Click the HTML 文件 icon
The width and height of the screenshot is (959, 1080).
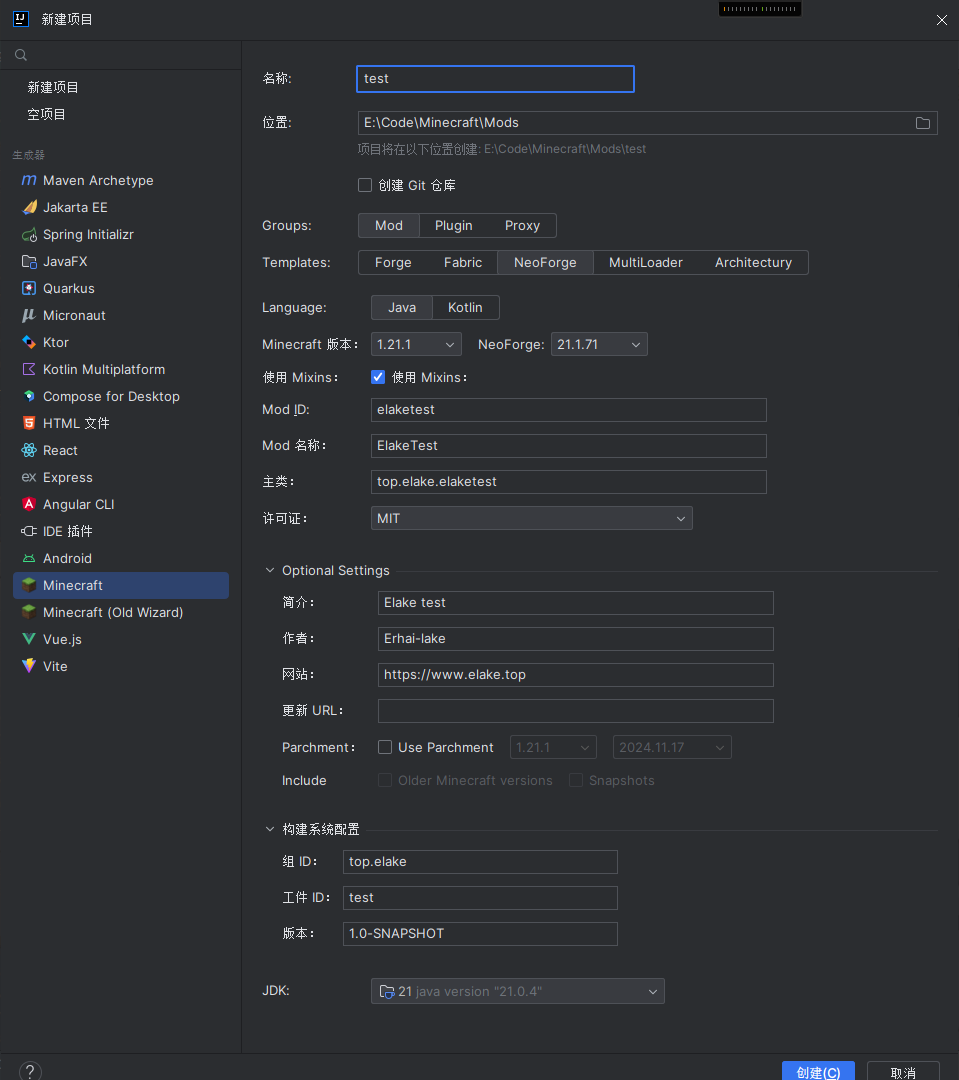pyautogui.click(x=29, y=423)
